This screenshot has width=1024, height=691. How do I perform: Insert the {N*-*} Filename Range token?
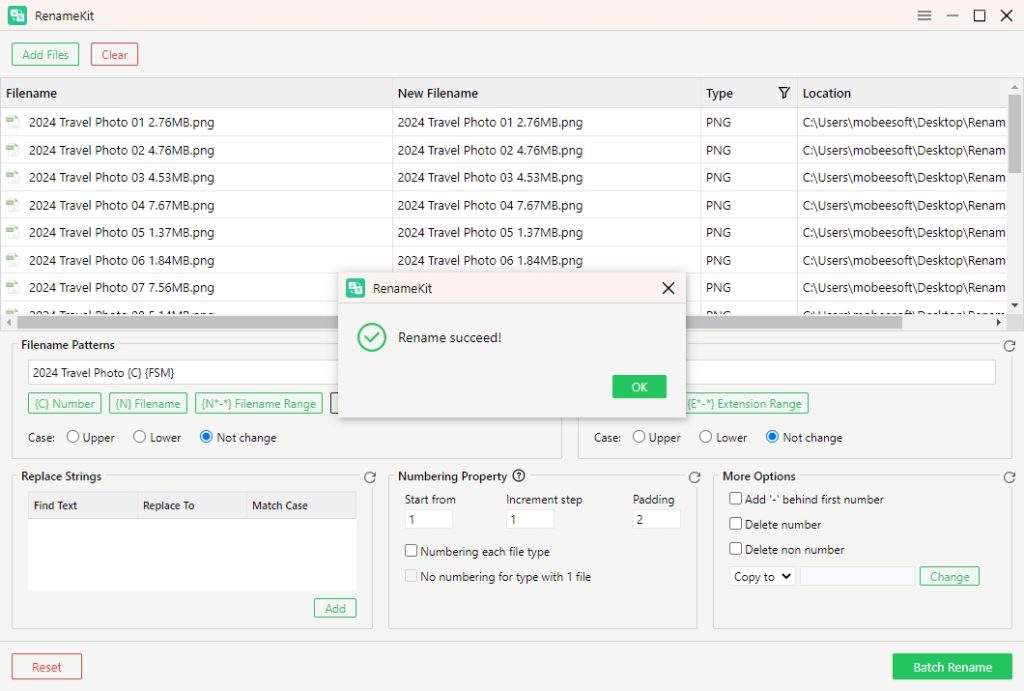pyautogui.click(x=258, y=404)
